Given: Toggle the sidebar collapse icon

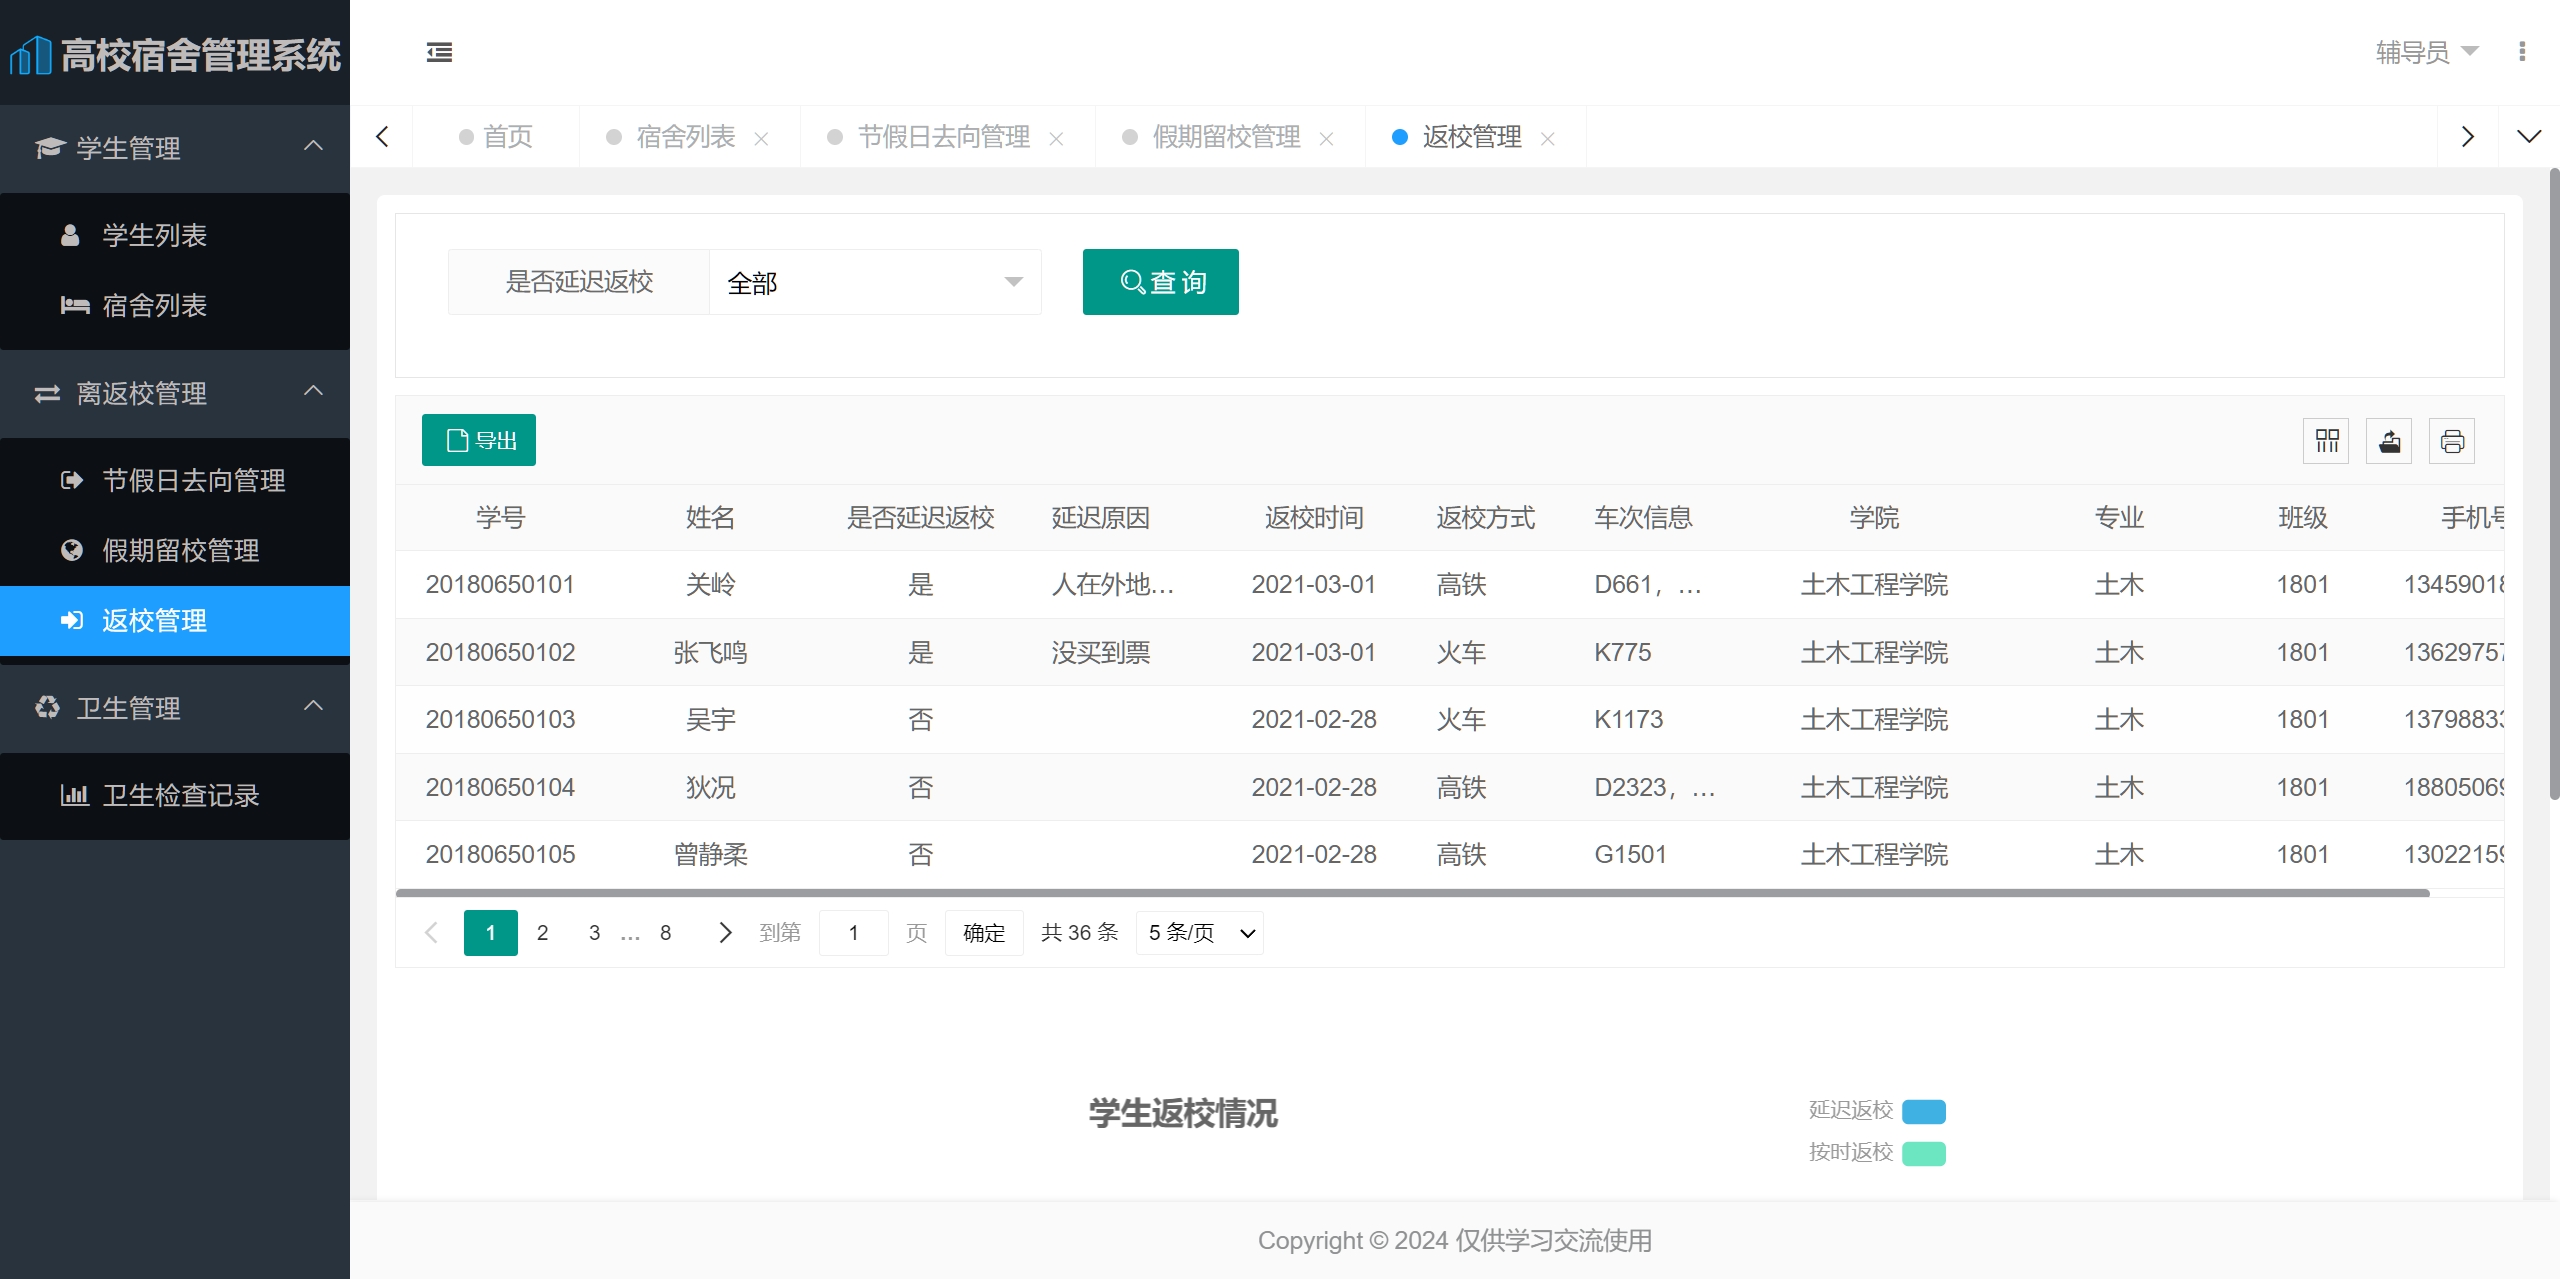Looking at the screenshot, I should [x=439, y=52].
